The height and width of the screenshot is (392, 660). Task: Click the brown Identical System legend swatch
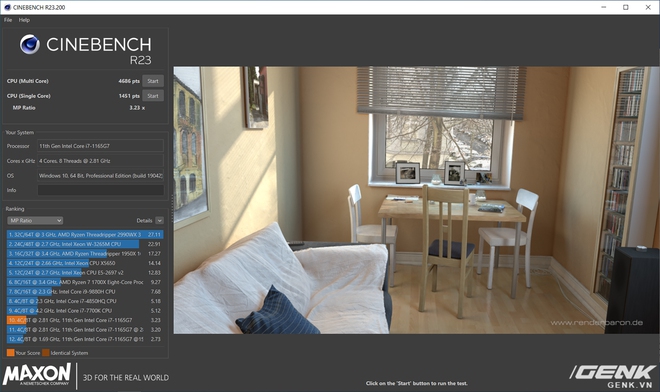pos(45,353)
